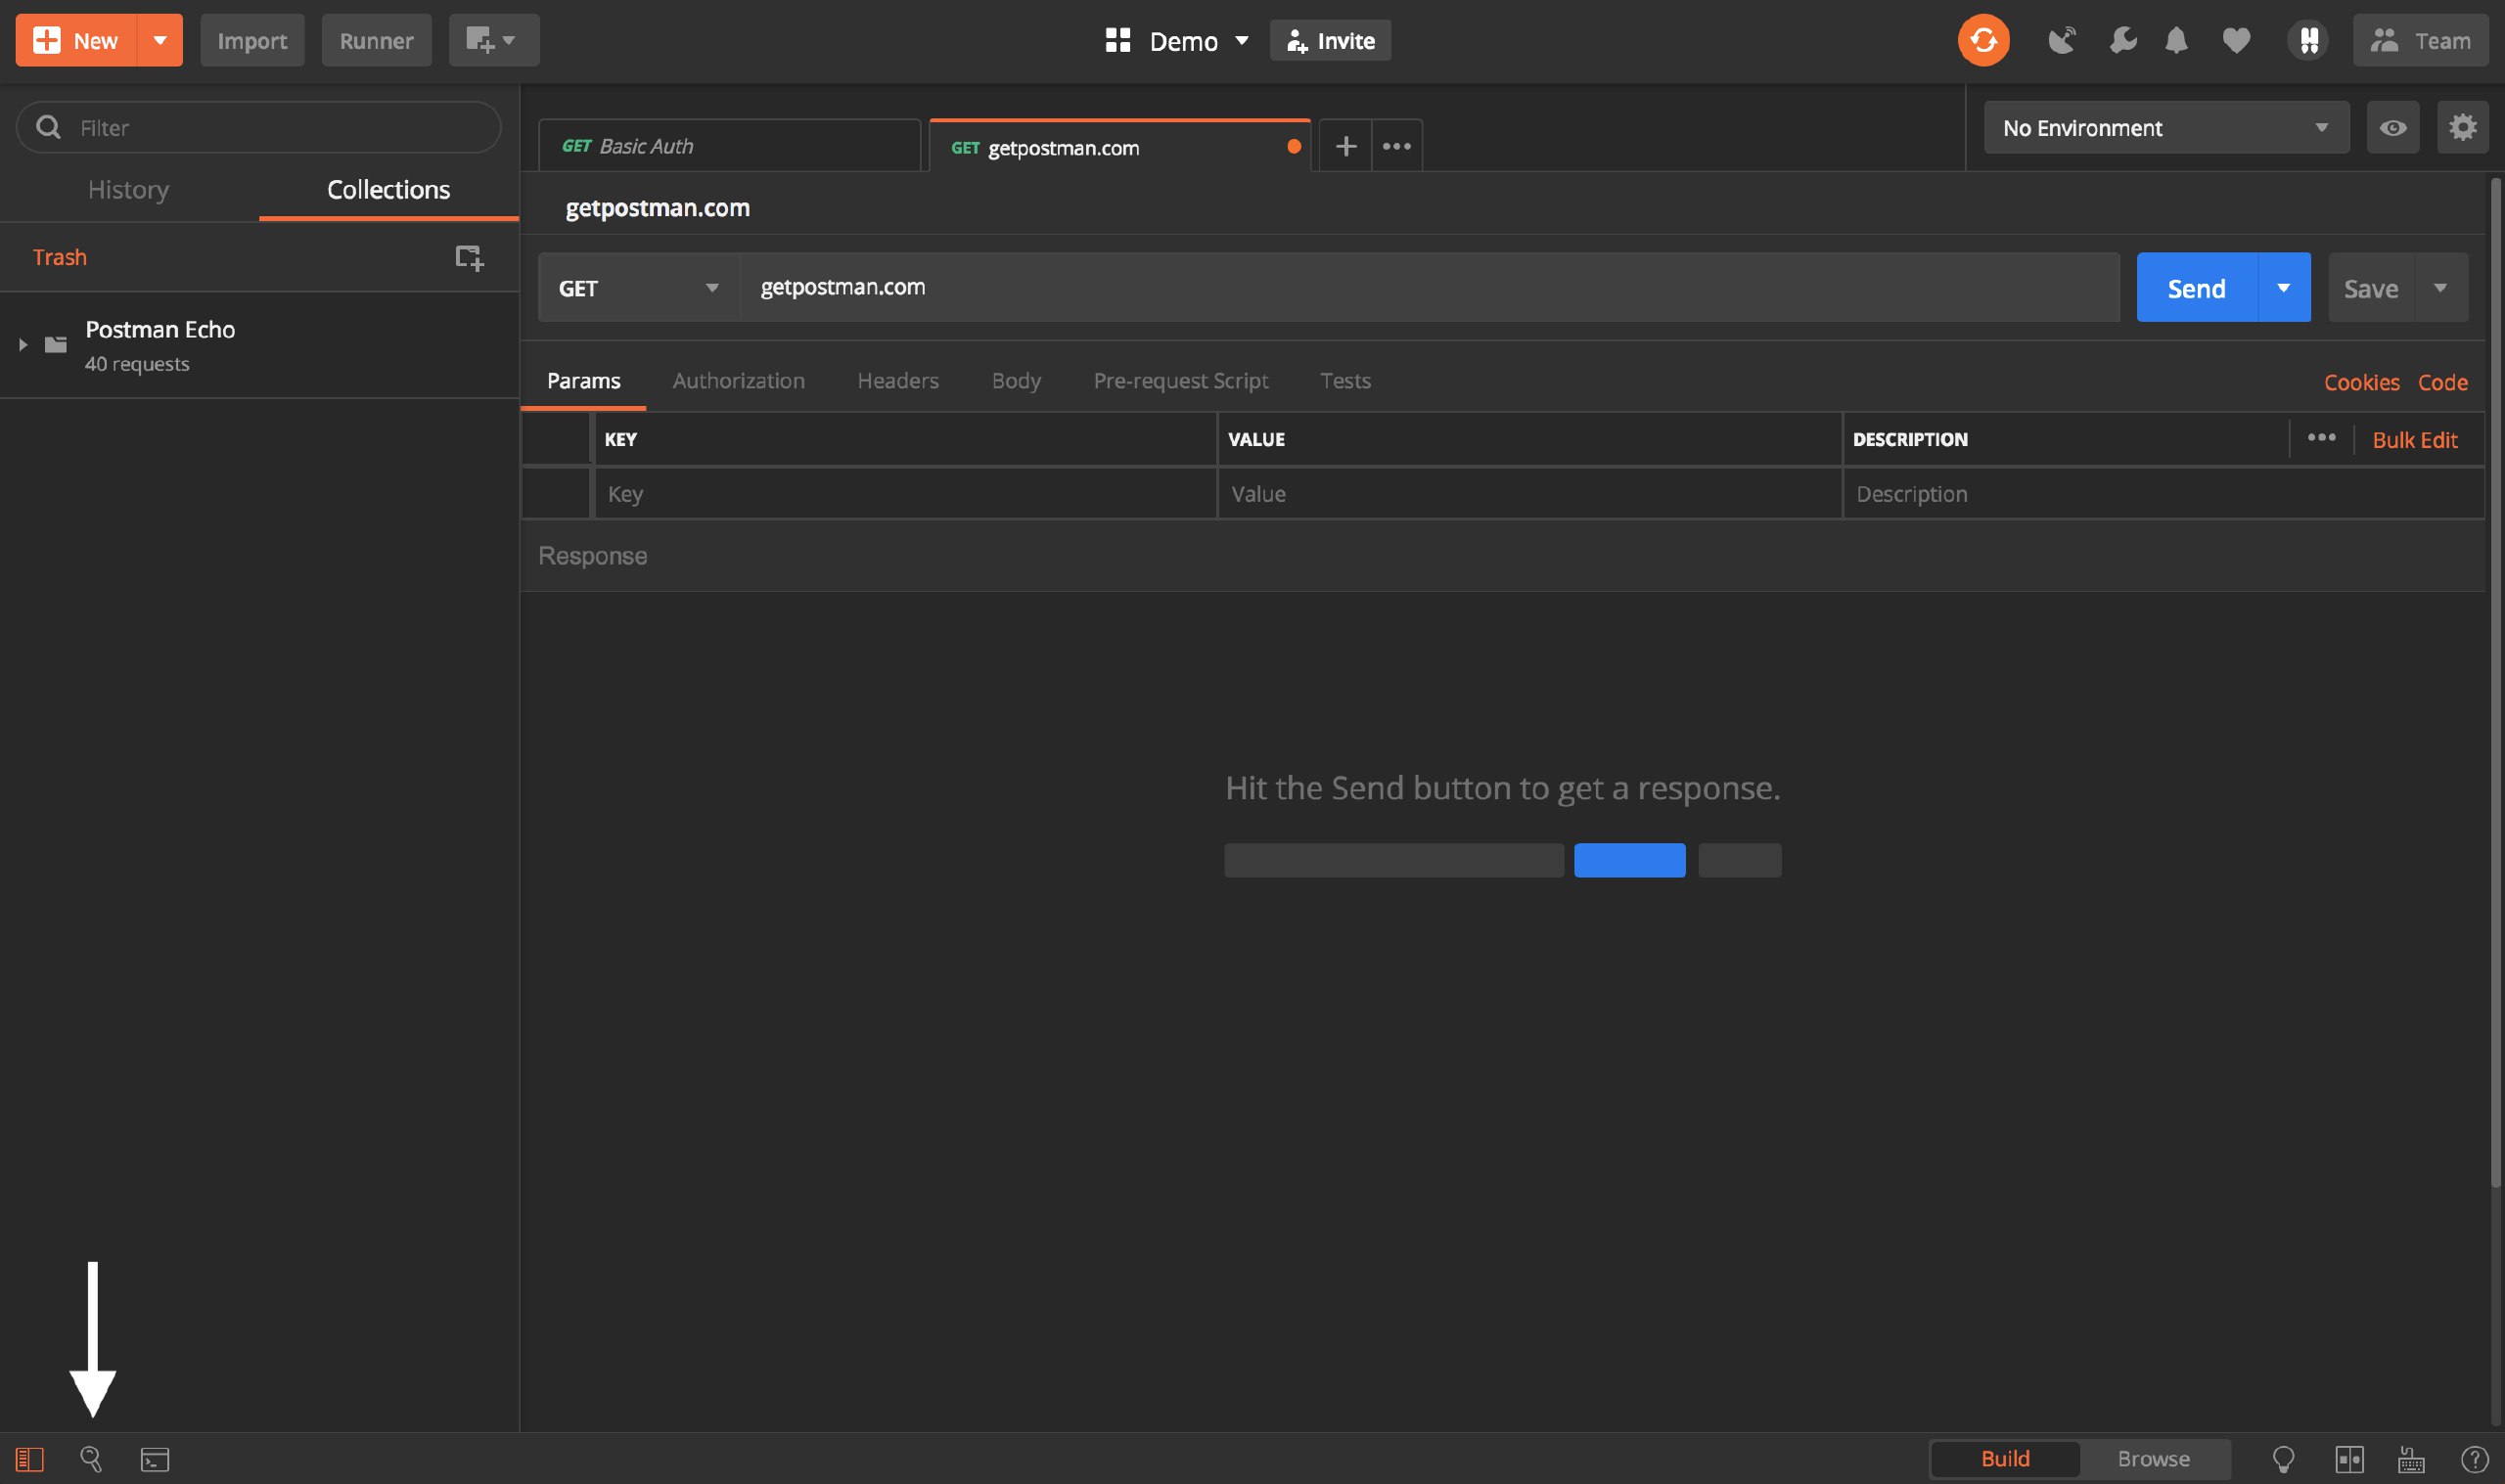2505x1484 pixels.
Task: Open the Runner button
Action: click(376, 40)
